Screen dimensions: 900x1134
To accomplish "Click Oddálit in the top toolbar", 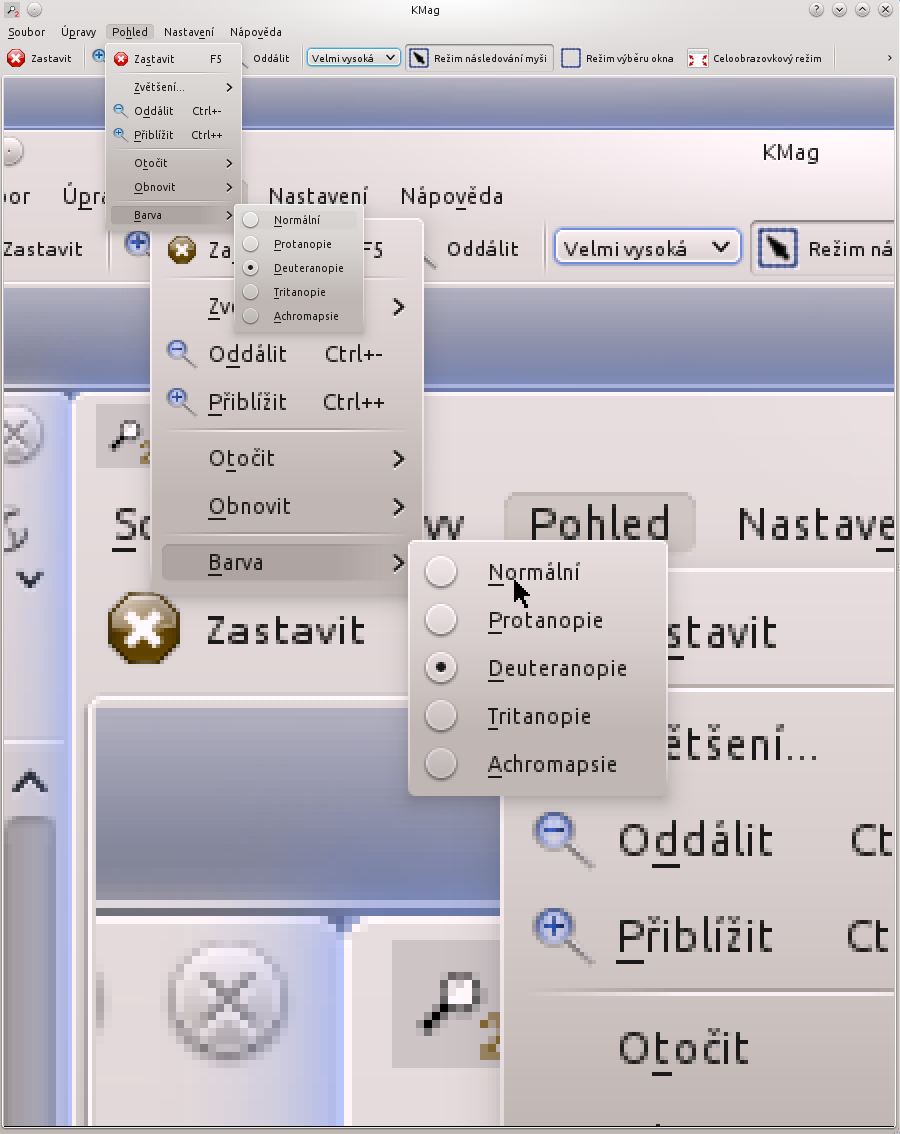I will click(x=271, y=59).
